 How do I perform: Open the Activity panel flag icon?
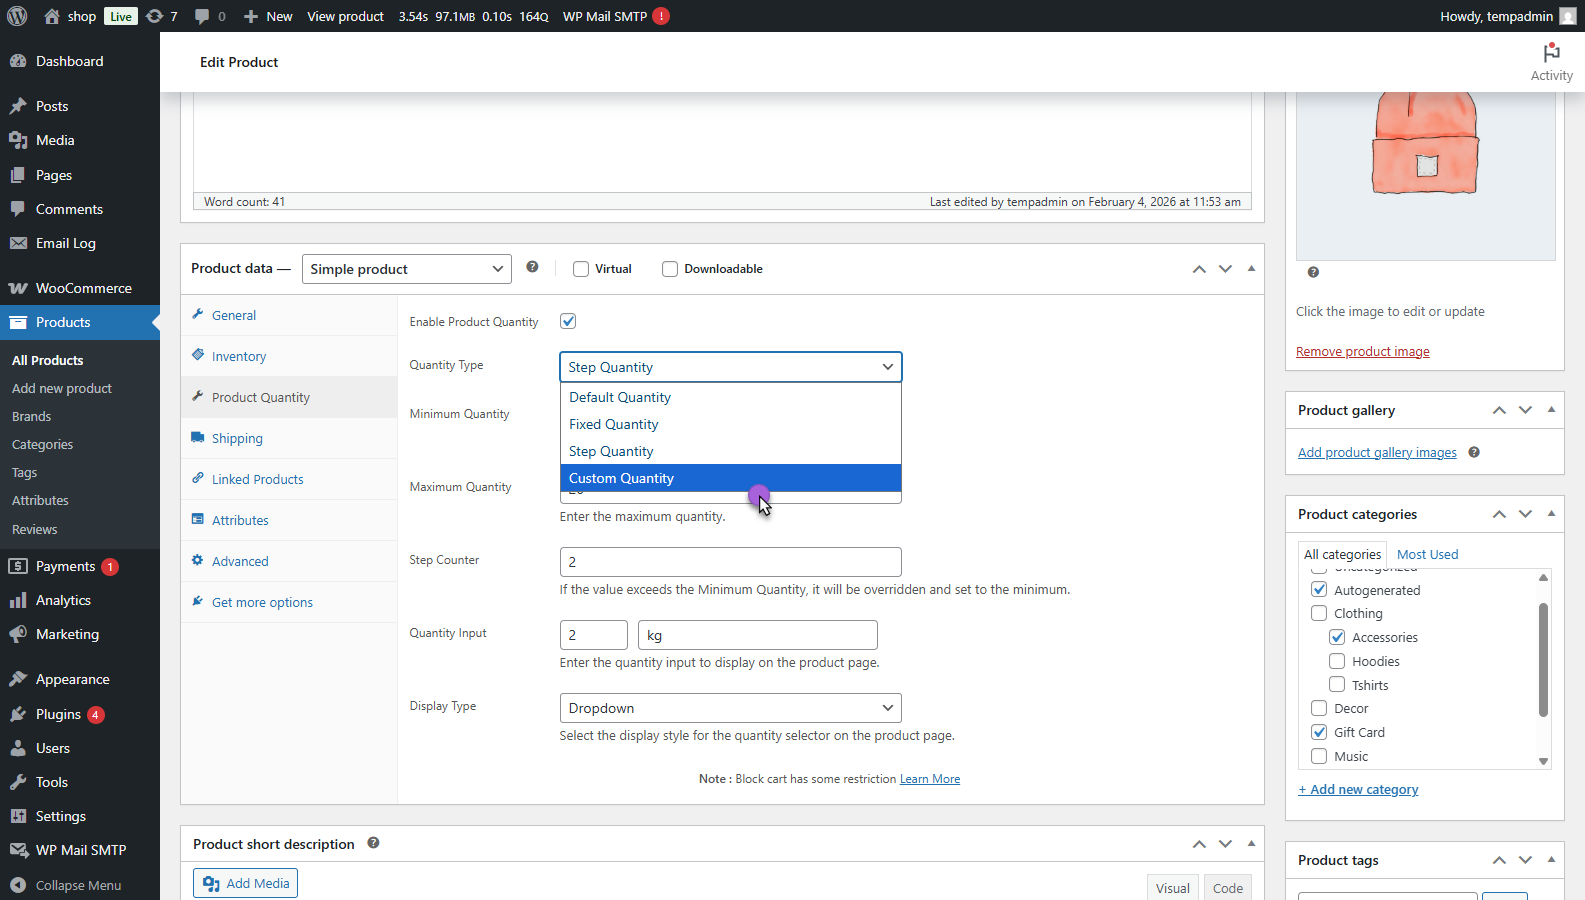1551,53
